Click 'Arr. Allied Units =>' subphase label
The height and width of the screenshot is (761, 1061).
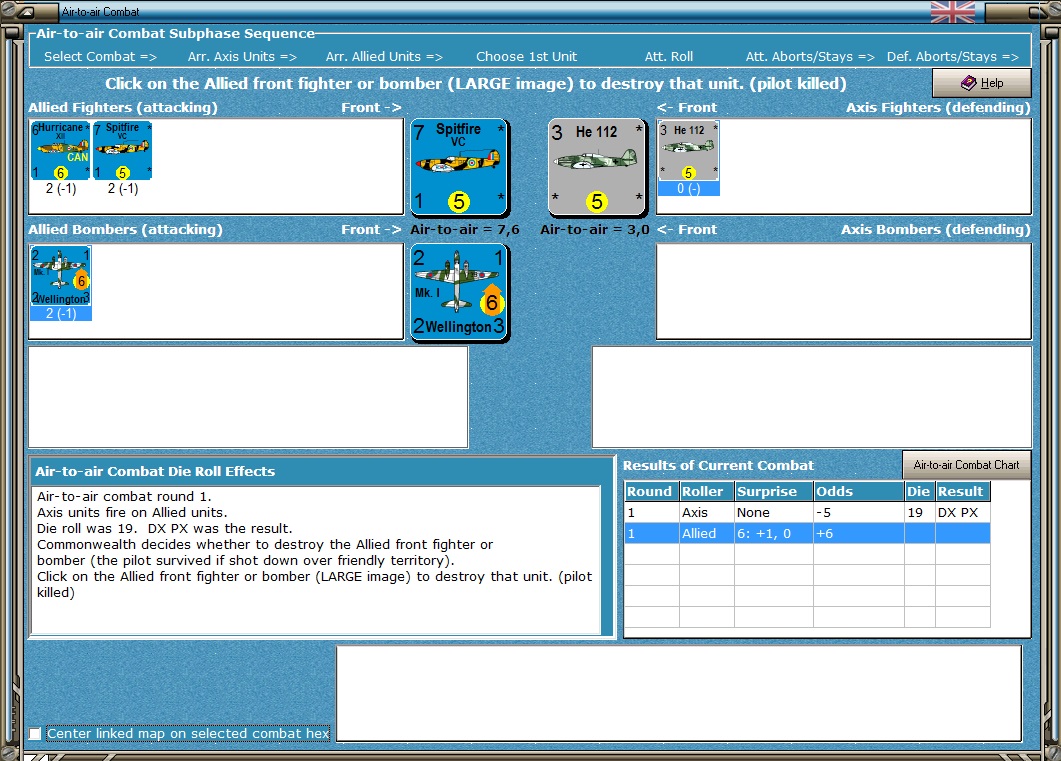384,57
